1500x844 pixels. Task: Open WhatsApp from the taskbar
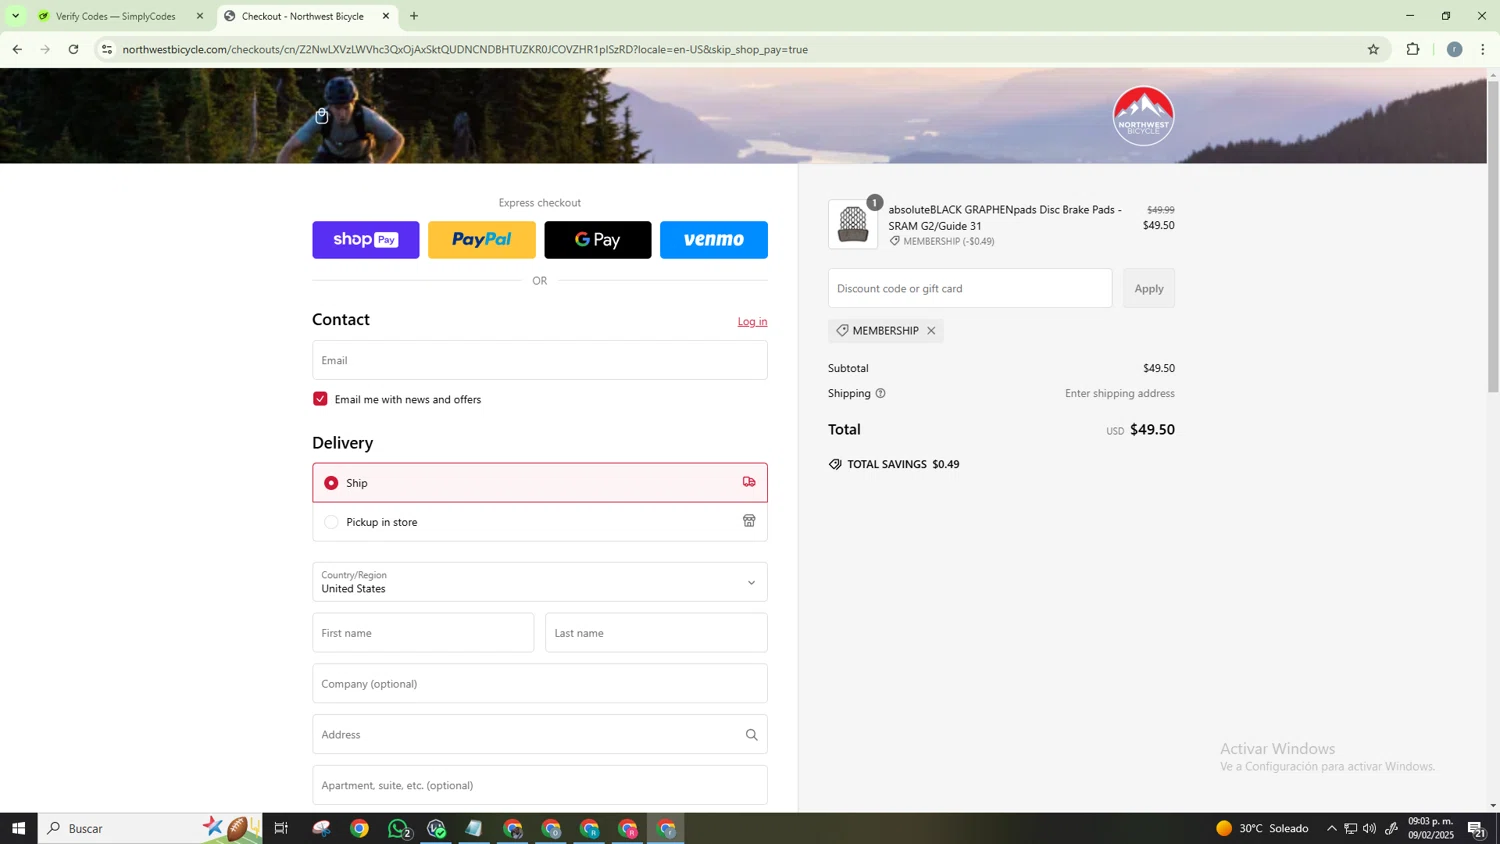(398, 828)
